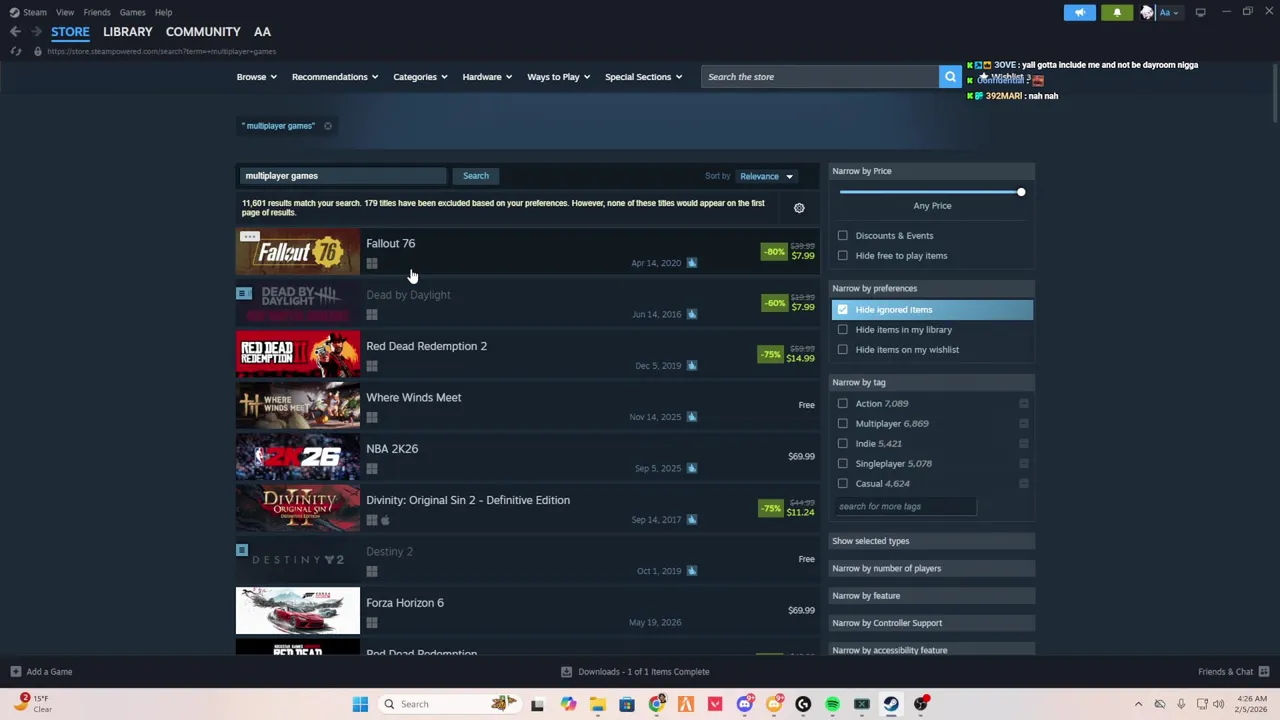The height and width of the screenshot is (720, 1280).
Task: Click thumbs-up review icon for Red Dead Redemption 2
Action: pos(691,365)
